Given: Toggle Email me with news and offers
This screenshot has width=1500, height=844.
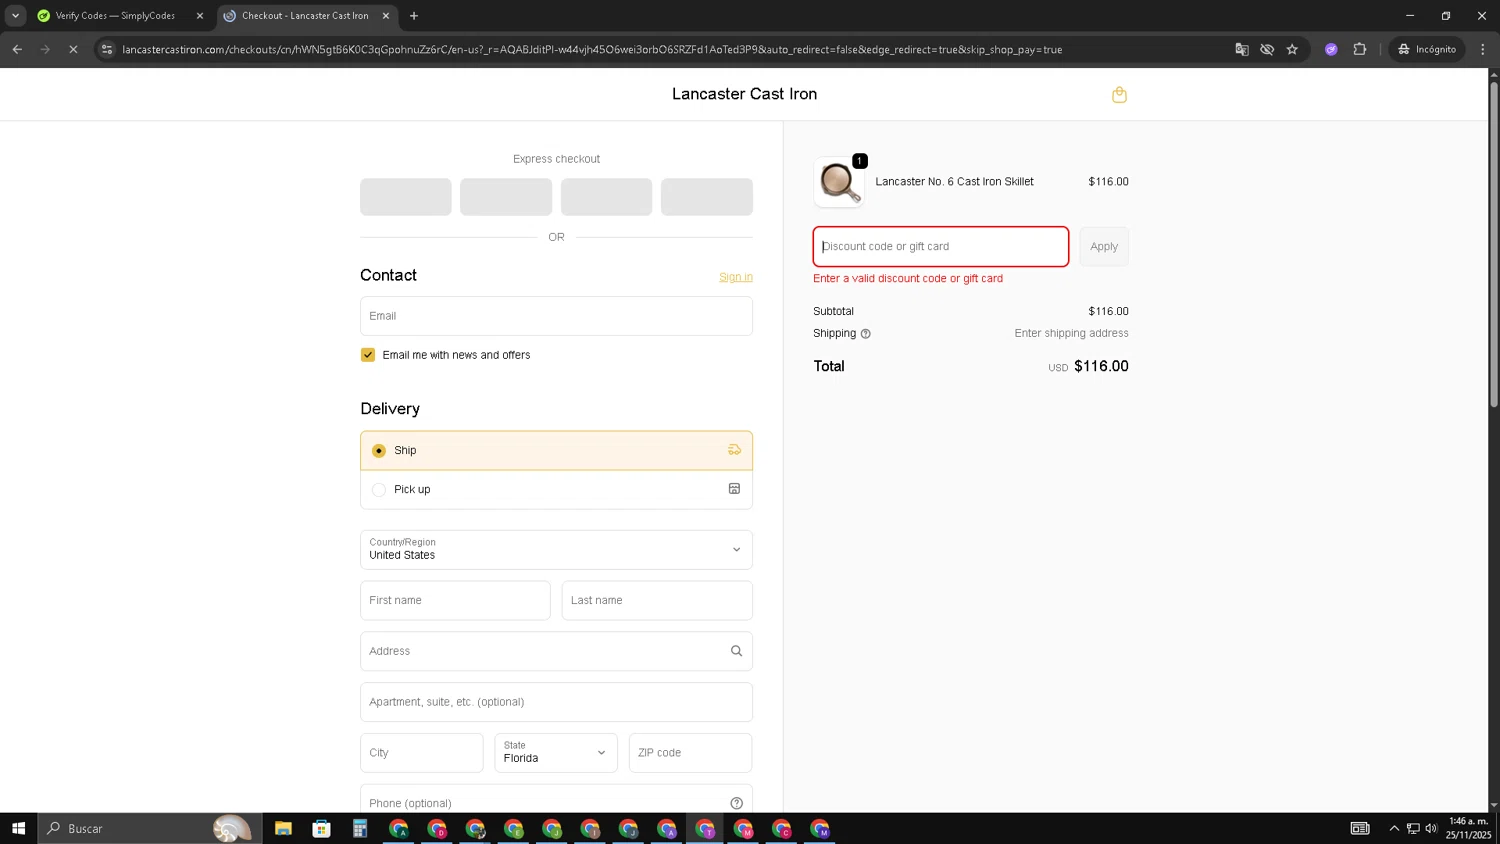Looking at the screenshot, I should (x=368, y=355).
